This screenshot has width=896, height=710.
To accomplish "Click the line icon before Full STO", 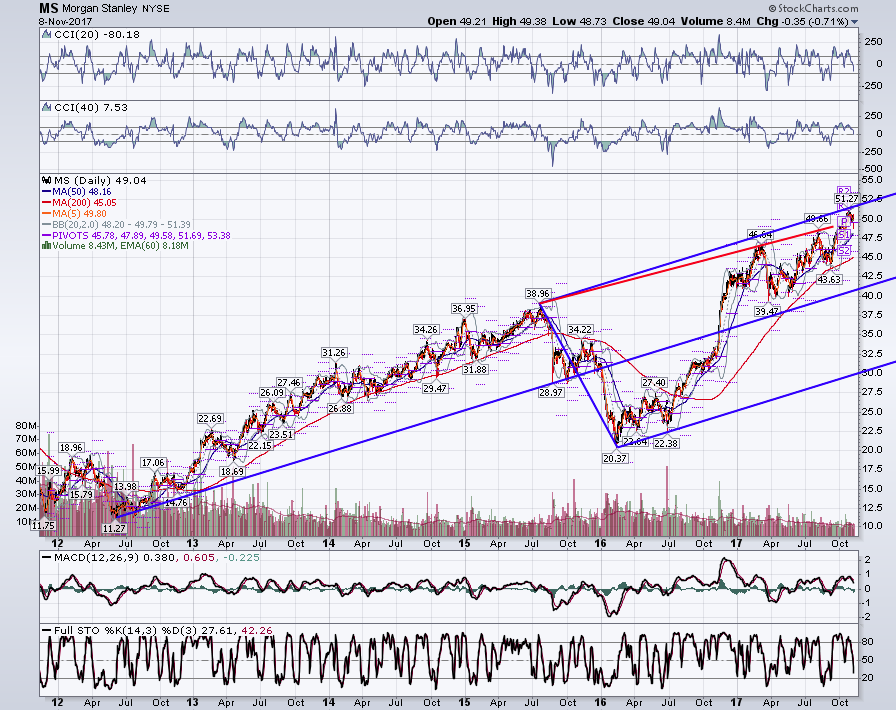I will (x=47, y=631).
